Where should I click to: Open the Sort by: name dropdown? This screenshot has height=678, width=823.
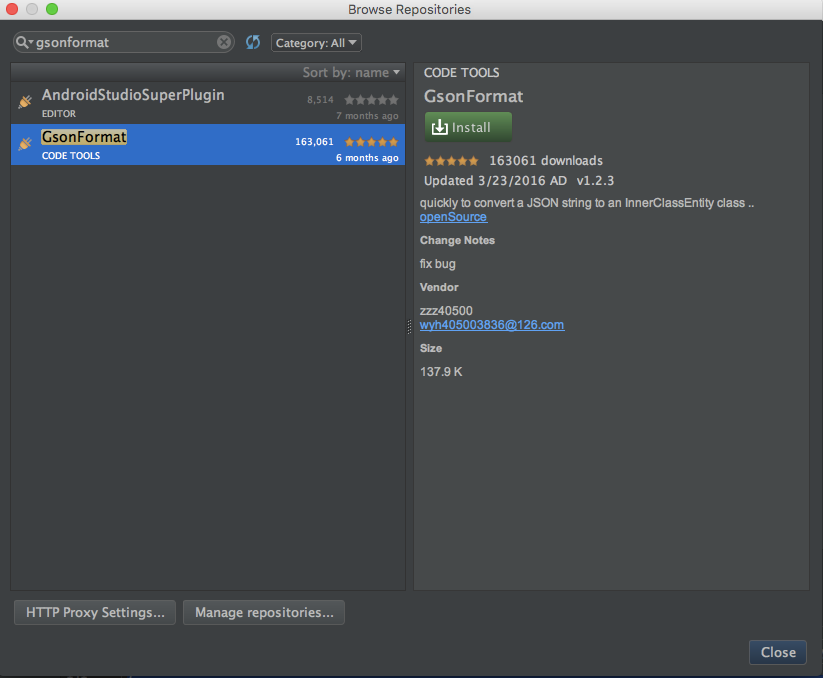coord(350,72)
